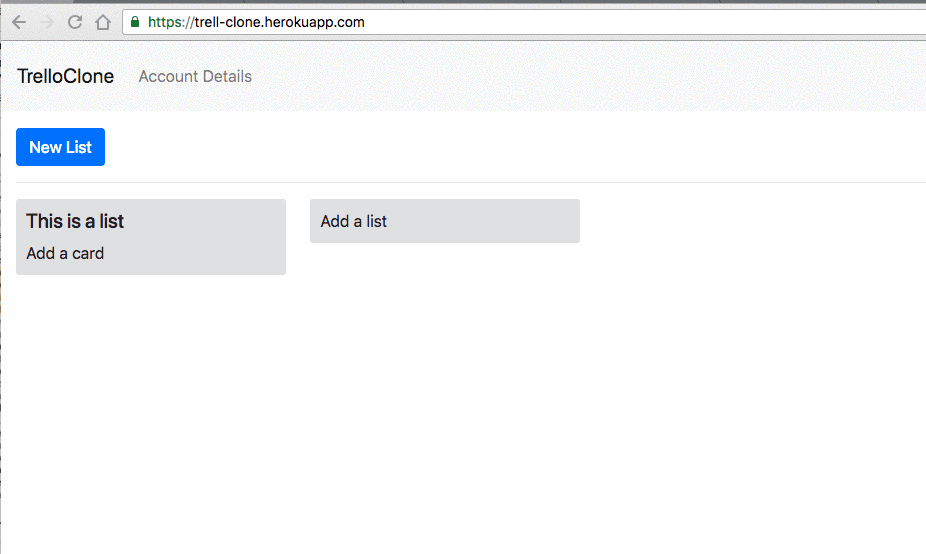
Task: Click the 'Add a list' tile
Action: coord(445,221)
